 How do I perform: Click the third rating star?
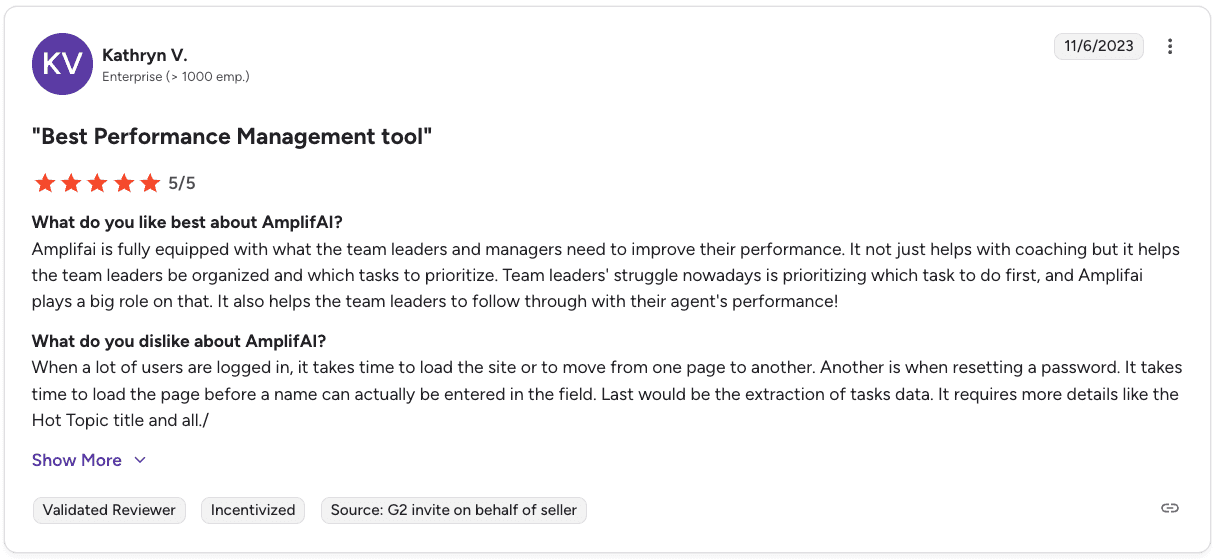97,183
